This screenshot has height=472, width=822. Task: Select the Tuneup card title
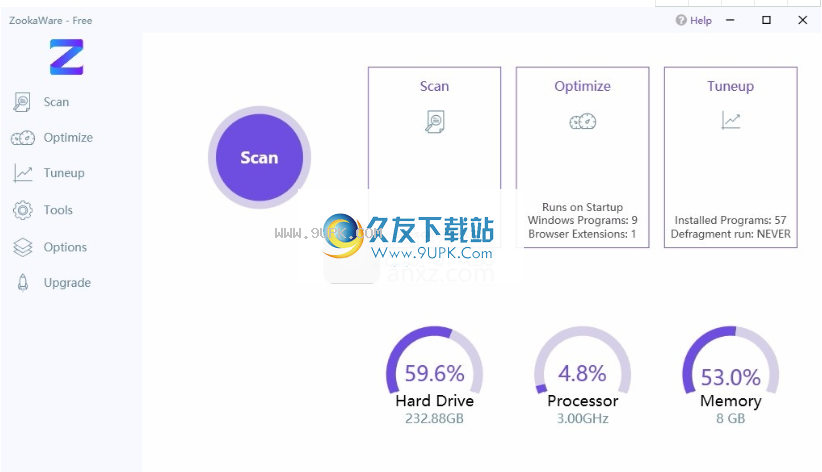[x=731, y=86]
